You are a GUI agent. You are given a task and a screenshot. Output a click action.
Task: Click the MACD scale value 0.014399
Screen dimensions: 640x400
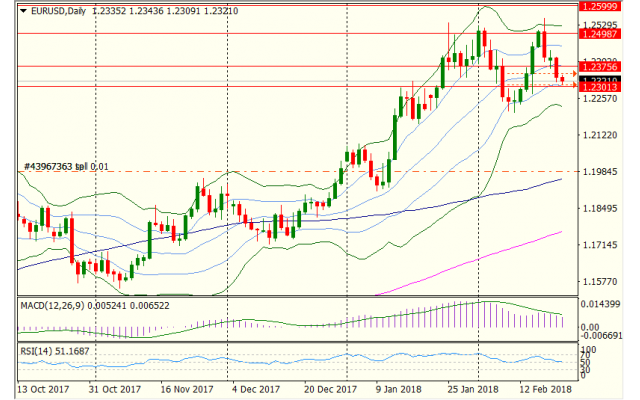(610, 303)
